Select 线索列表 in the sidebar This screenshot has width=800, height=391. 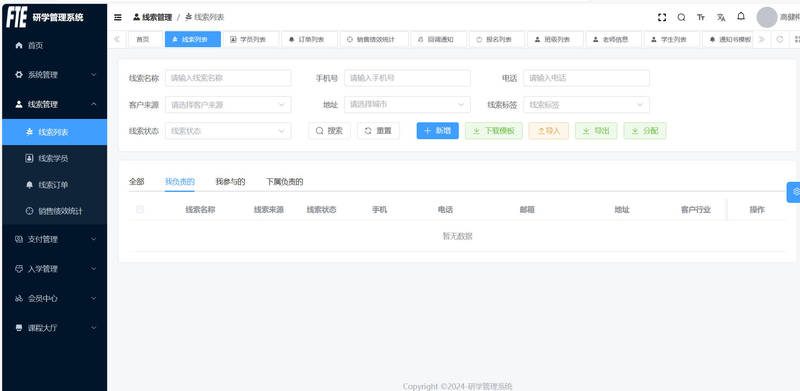55,132
